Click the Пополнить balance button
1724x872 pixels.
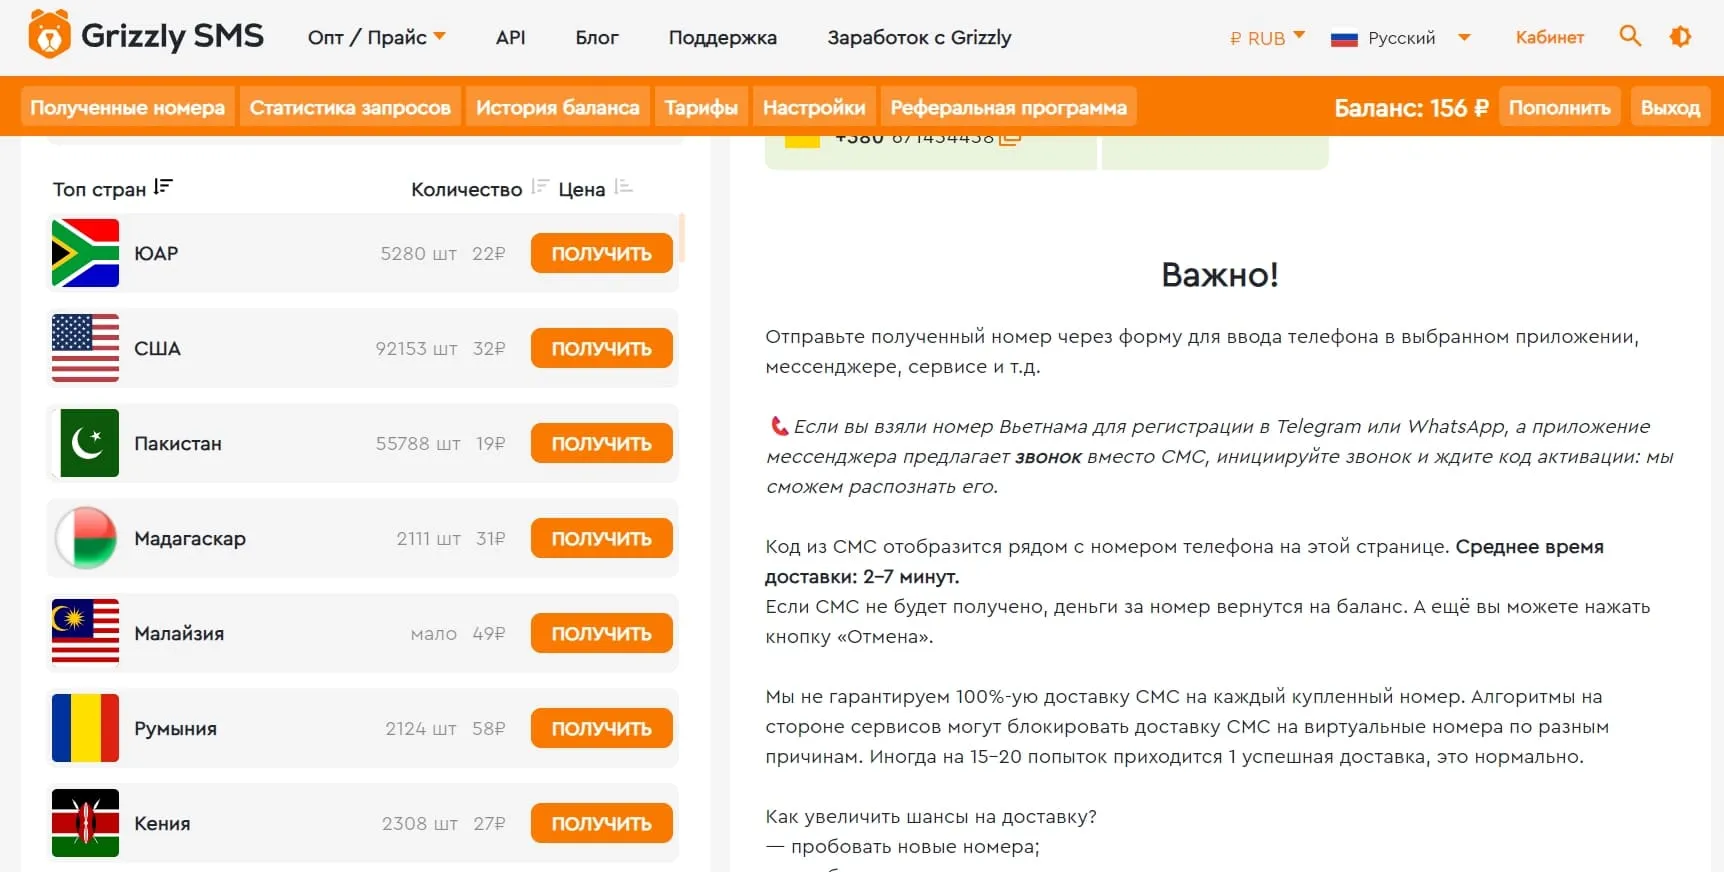tap(1559, 107)
